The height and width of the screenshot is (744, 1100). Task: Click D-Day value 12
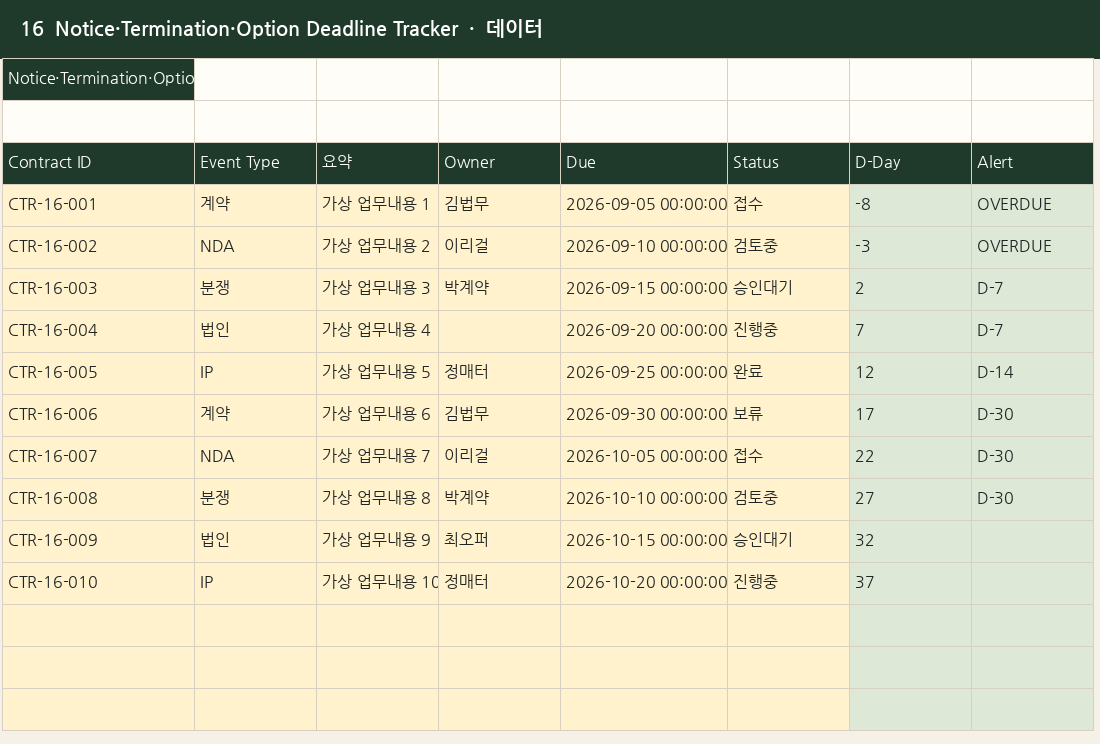911,374
